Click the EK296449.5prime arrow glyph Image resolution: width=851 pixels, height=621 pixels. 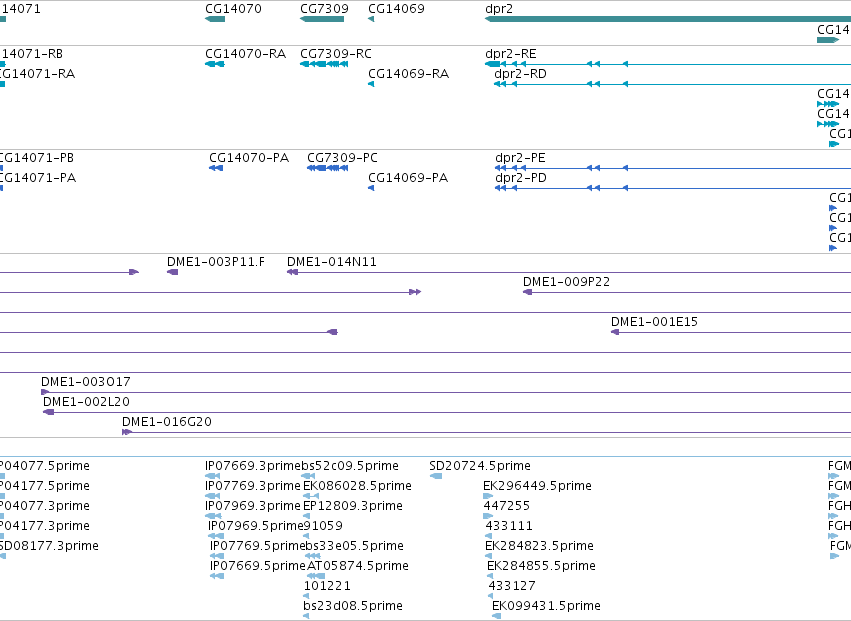[488, 496]
